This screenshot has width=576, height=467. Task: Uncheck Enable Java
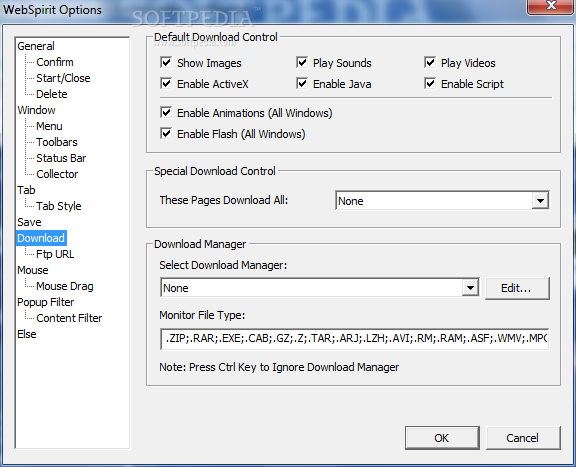[302, 84]
